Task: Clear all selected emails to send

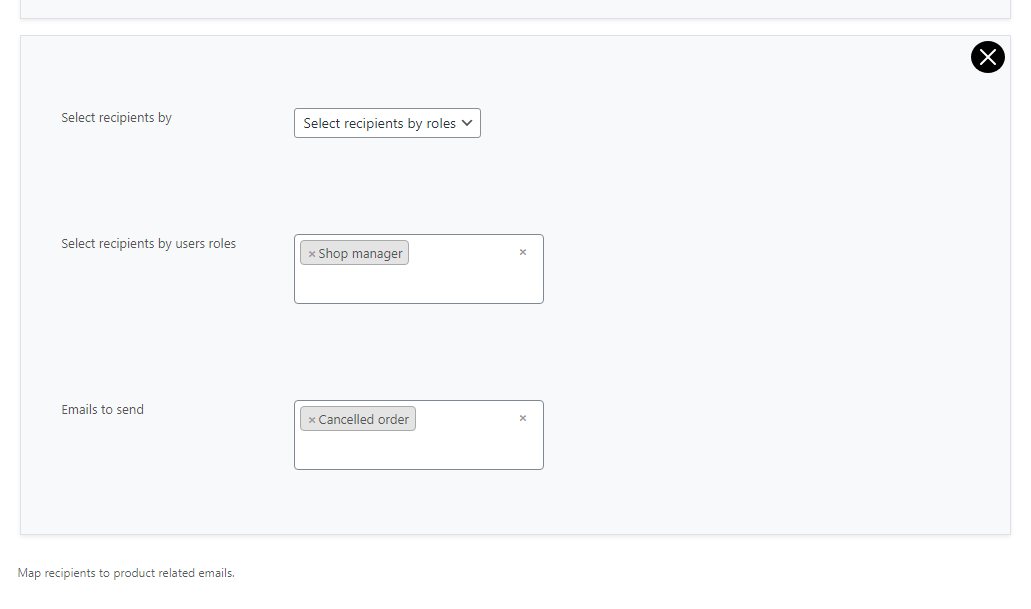Action: [x=522, y=419]
